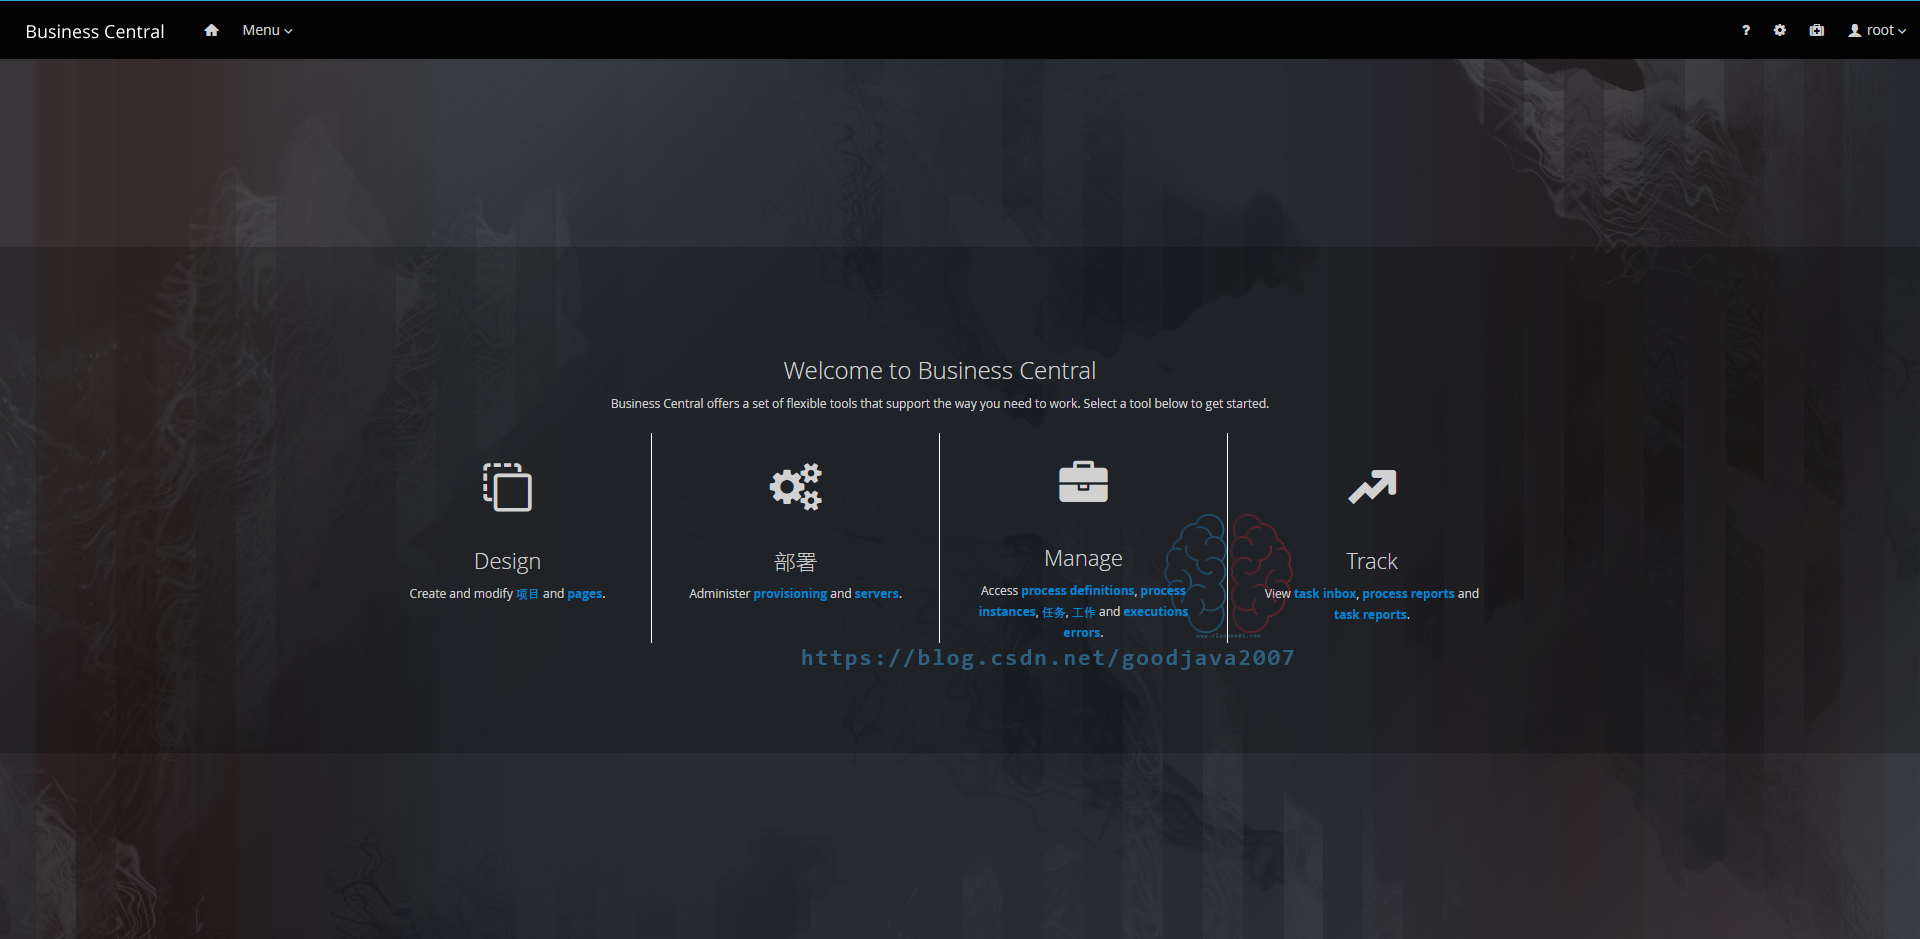1920x939 pixels.
Task: Click the Welcome to Business Central title
Action: click(x=940, y=371)
